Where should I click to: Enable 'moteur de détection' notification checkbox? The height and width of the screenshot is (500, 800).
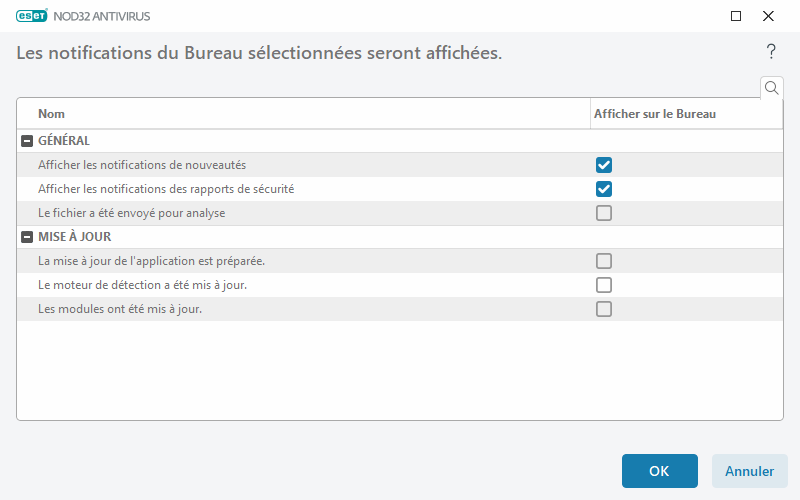[x=604, y=285]
